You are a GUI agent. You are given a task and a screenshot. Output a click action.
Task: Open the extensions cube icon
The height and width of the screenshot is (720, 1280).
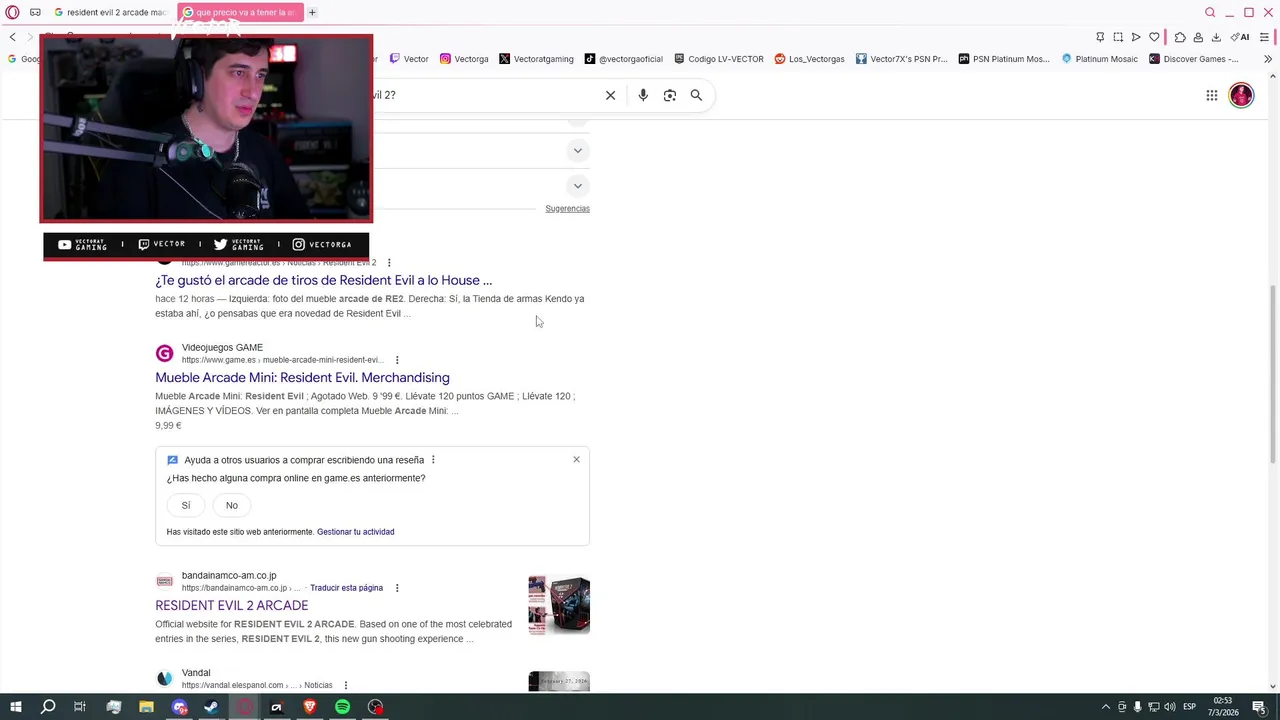[1180, 37]
